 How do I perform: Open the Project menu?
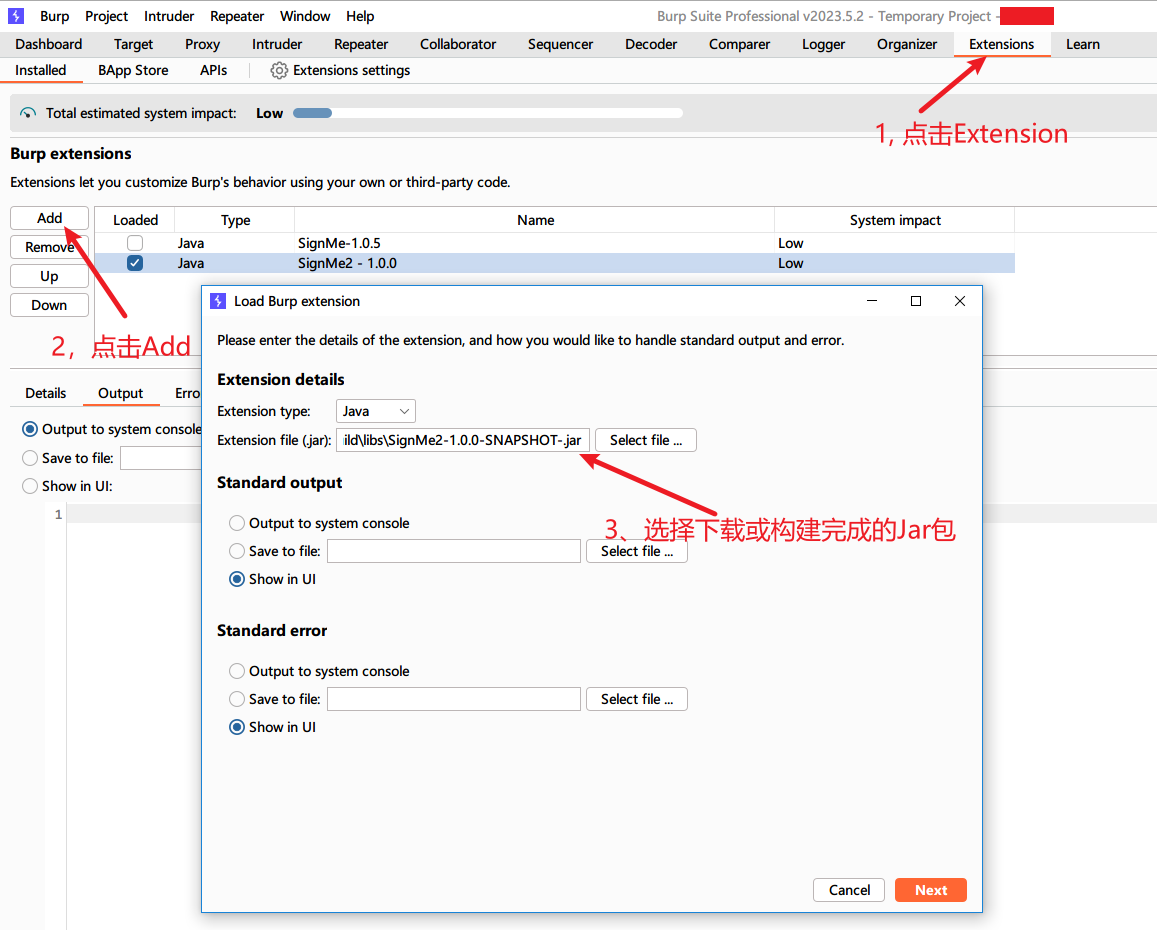pos(106,16)
